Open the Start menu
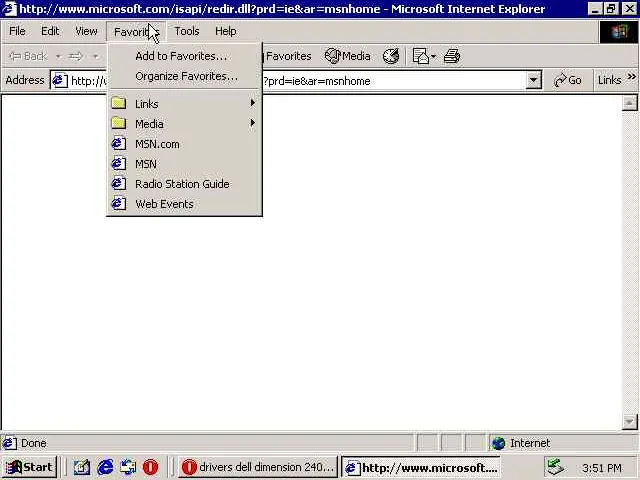Image resolution: width=640 pixels, height=480 pixels. click(29, 467)
